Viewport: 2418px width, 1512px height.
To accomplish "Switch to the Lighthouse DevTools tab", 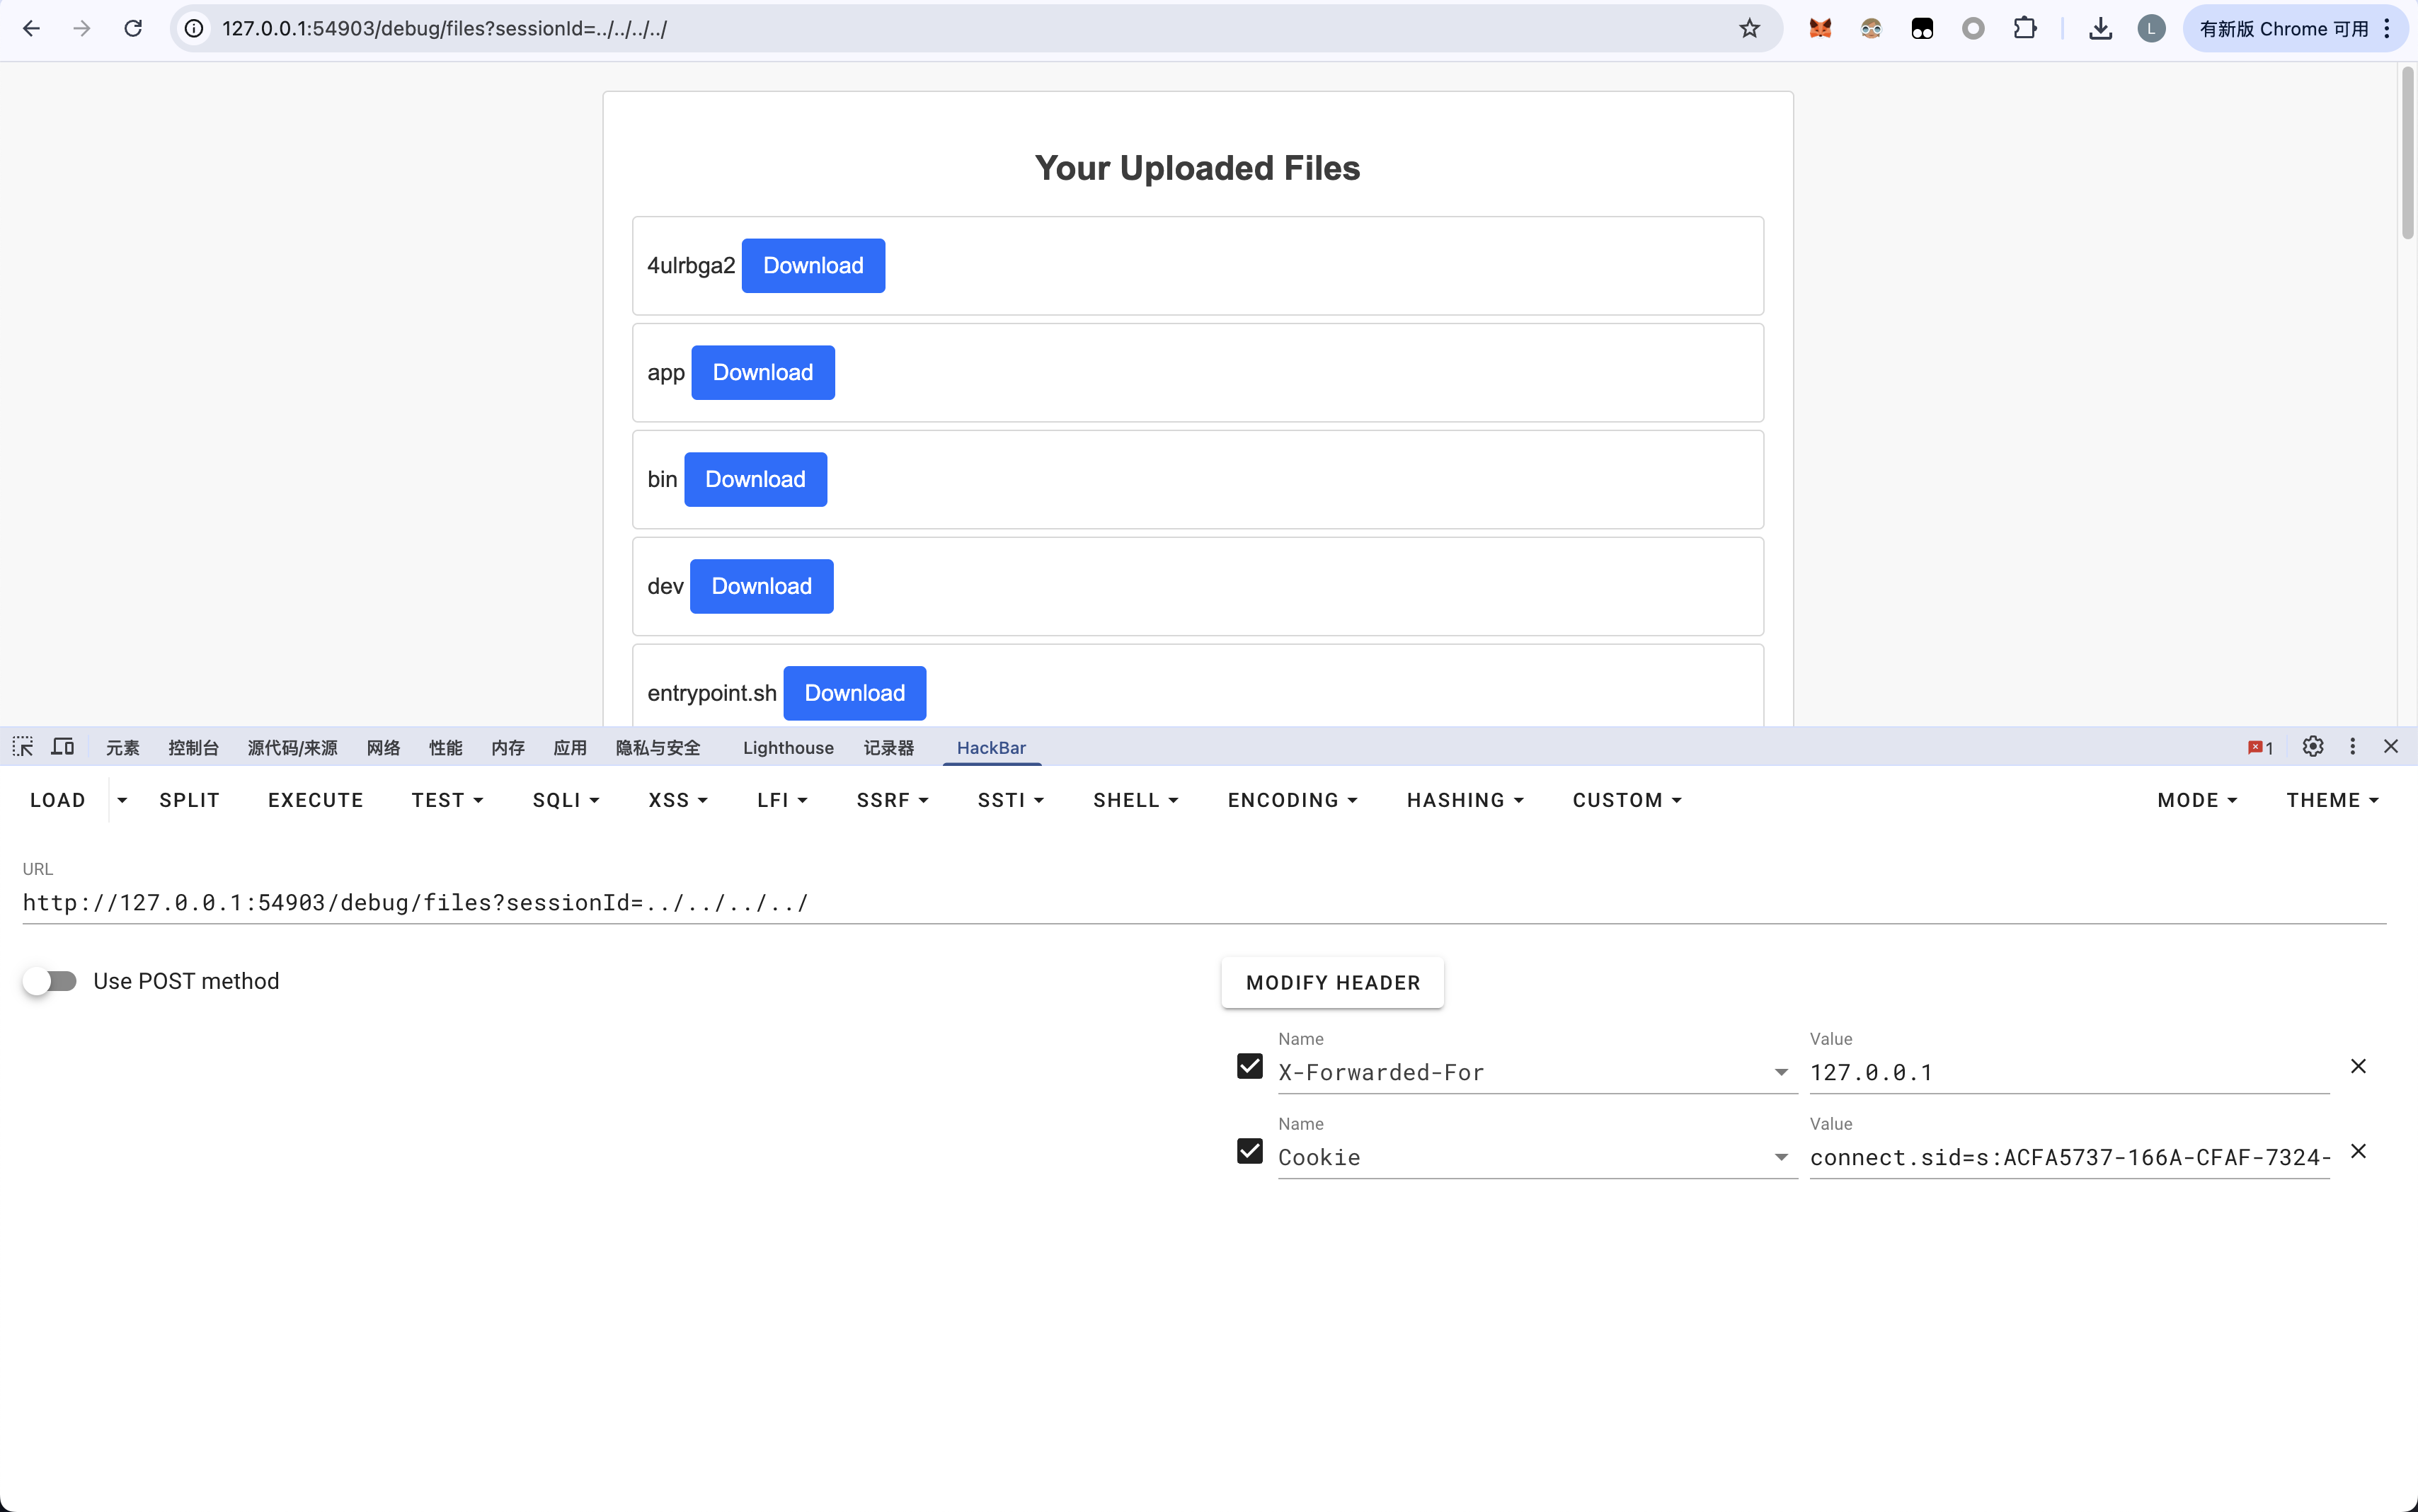I will [x=788, y=748].
